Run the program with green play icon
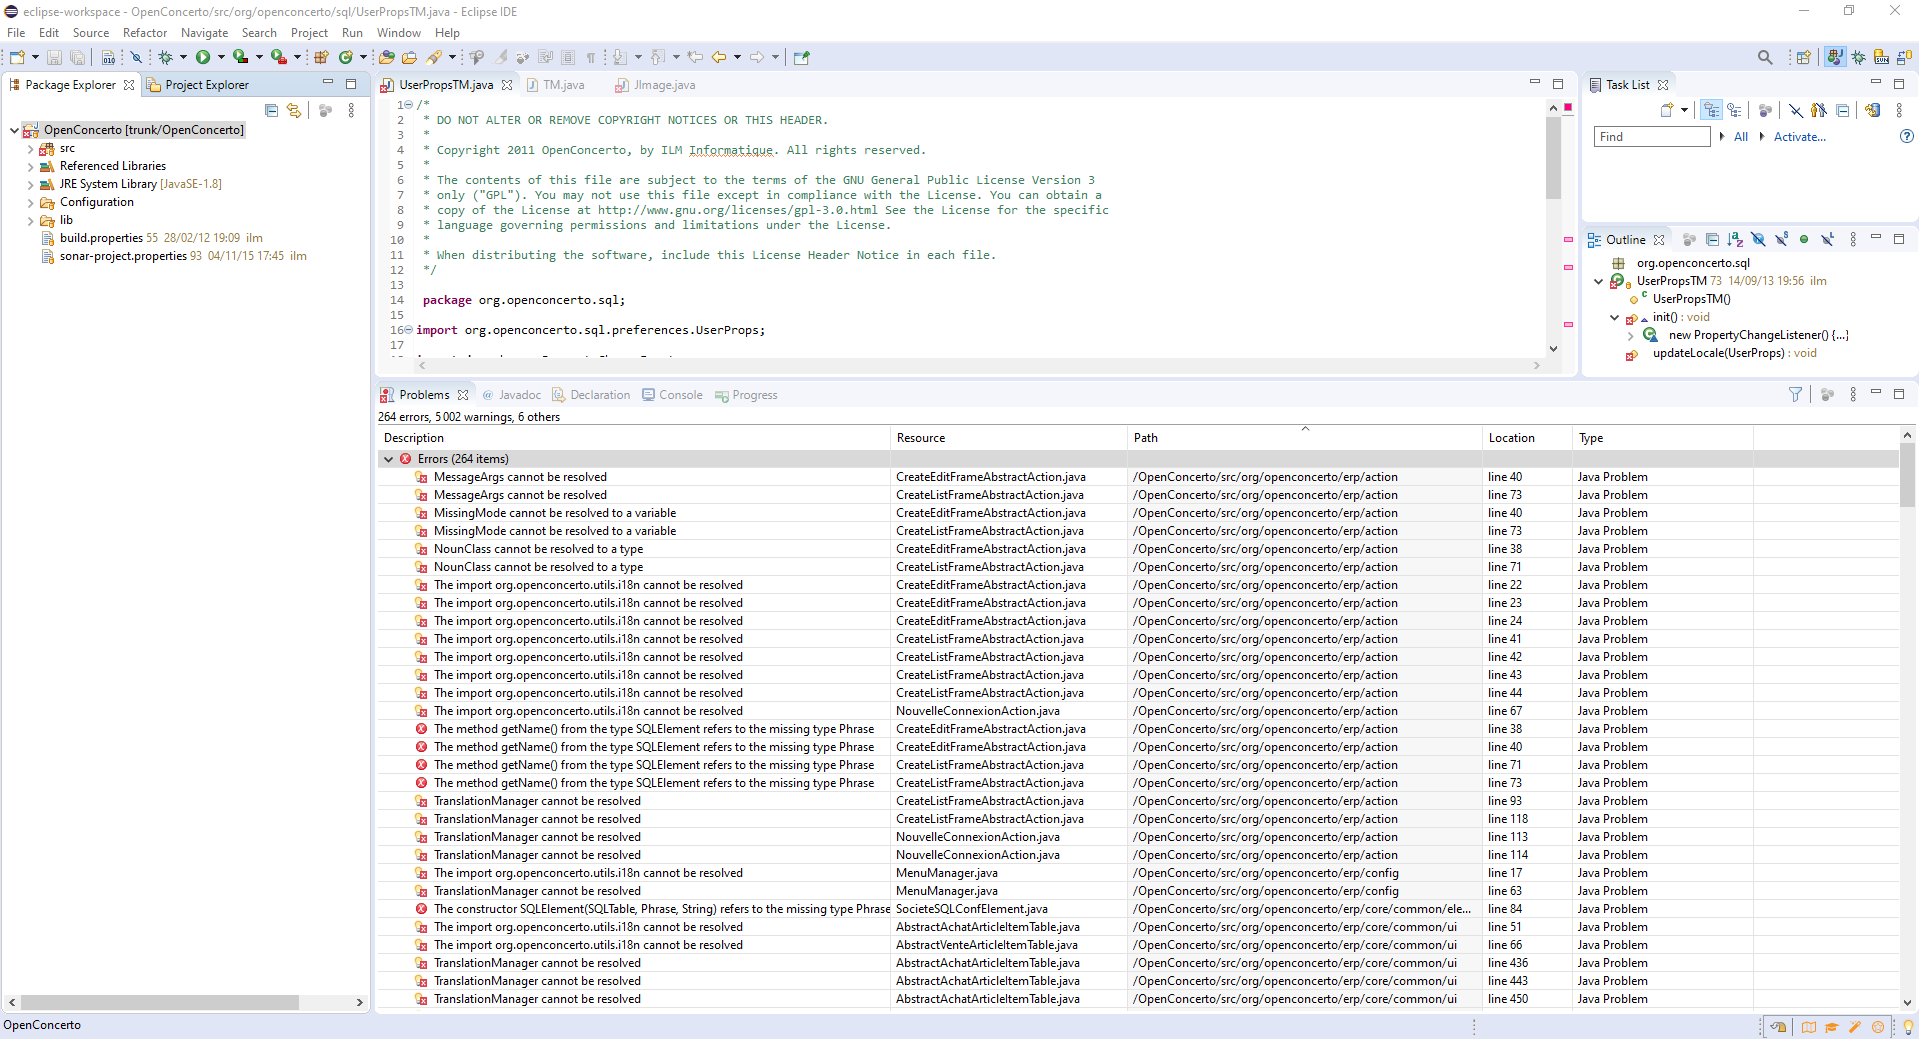This screenshot has width=1919, height=1039. [203, 57]
